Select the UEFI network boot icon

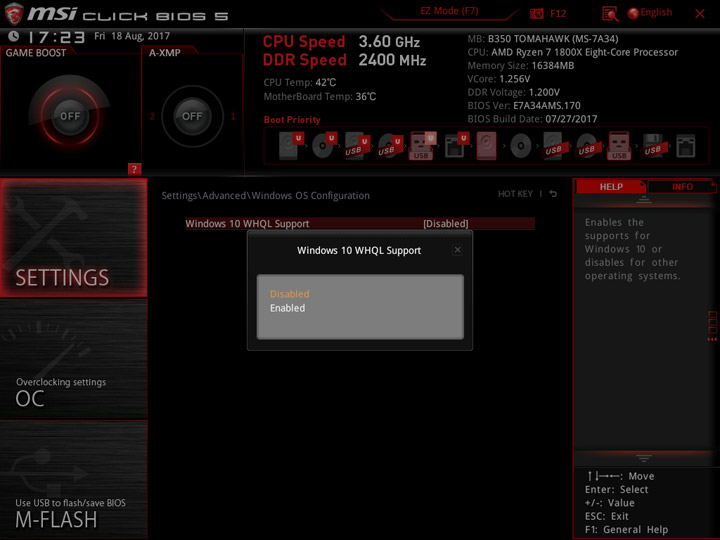tap(456, 146)
